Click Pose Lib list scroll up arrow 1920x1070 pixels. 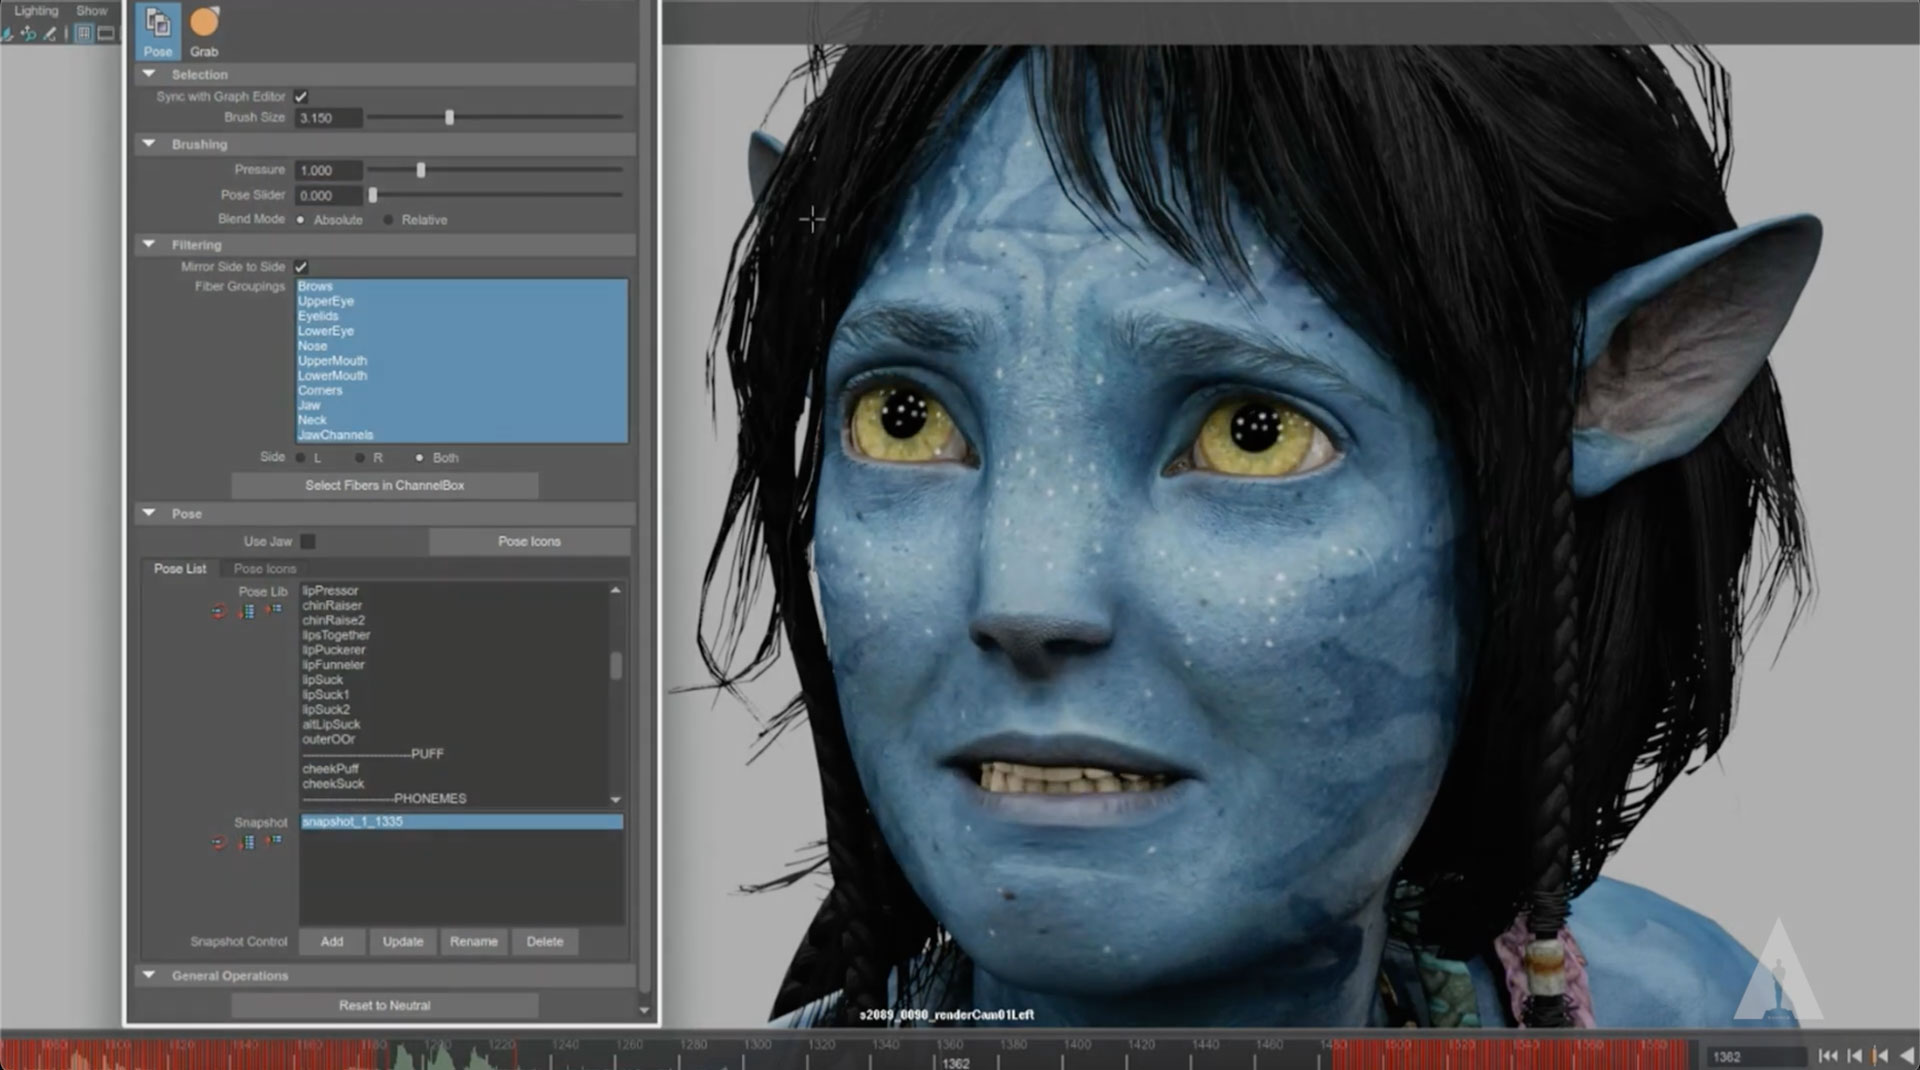pyautogui.click(x=616, y=590)
